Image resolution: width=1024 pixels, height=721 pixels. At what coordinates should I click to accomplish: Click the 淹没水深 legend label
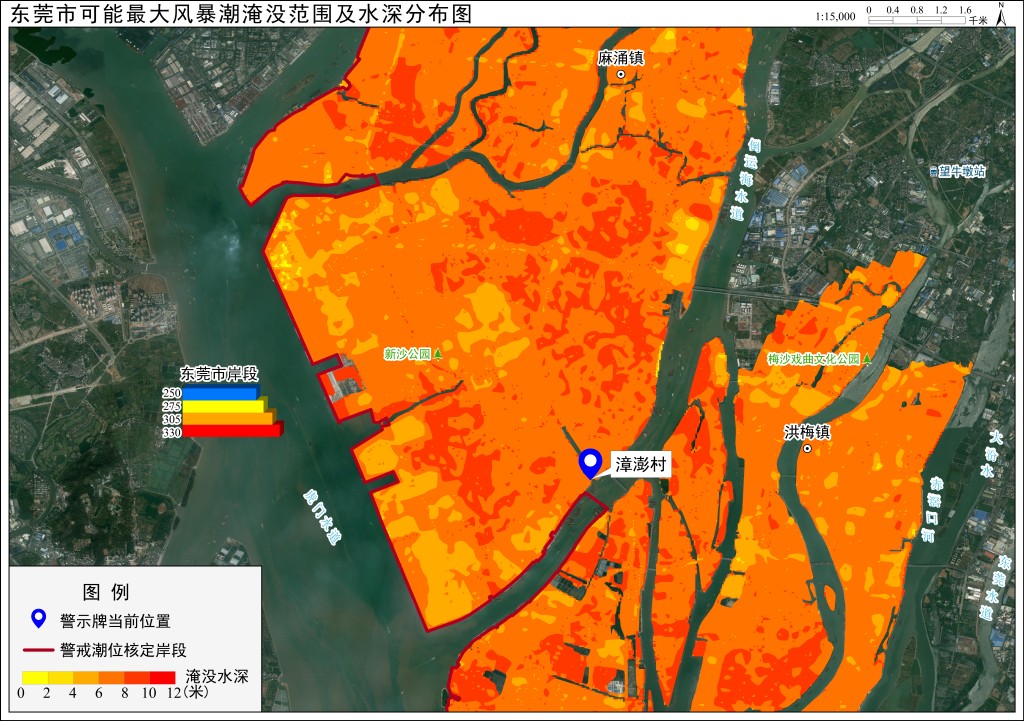click(217, 676)
